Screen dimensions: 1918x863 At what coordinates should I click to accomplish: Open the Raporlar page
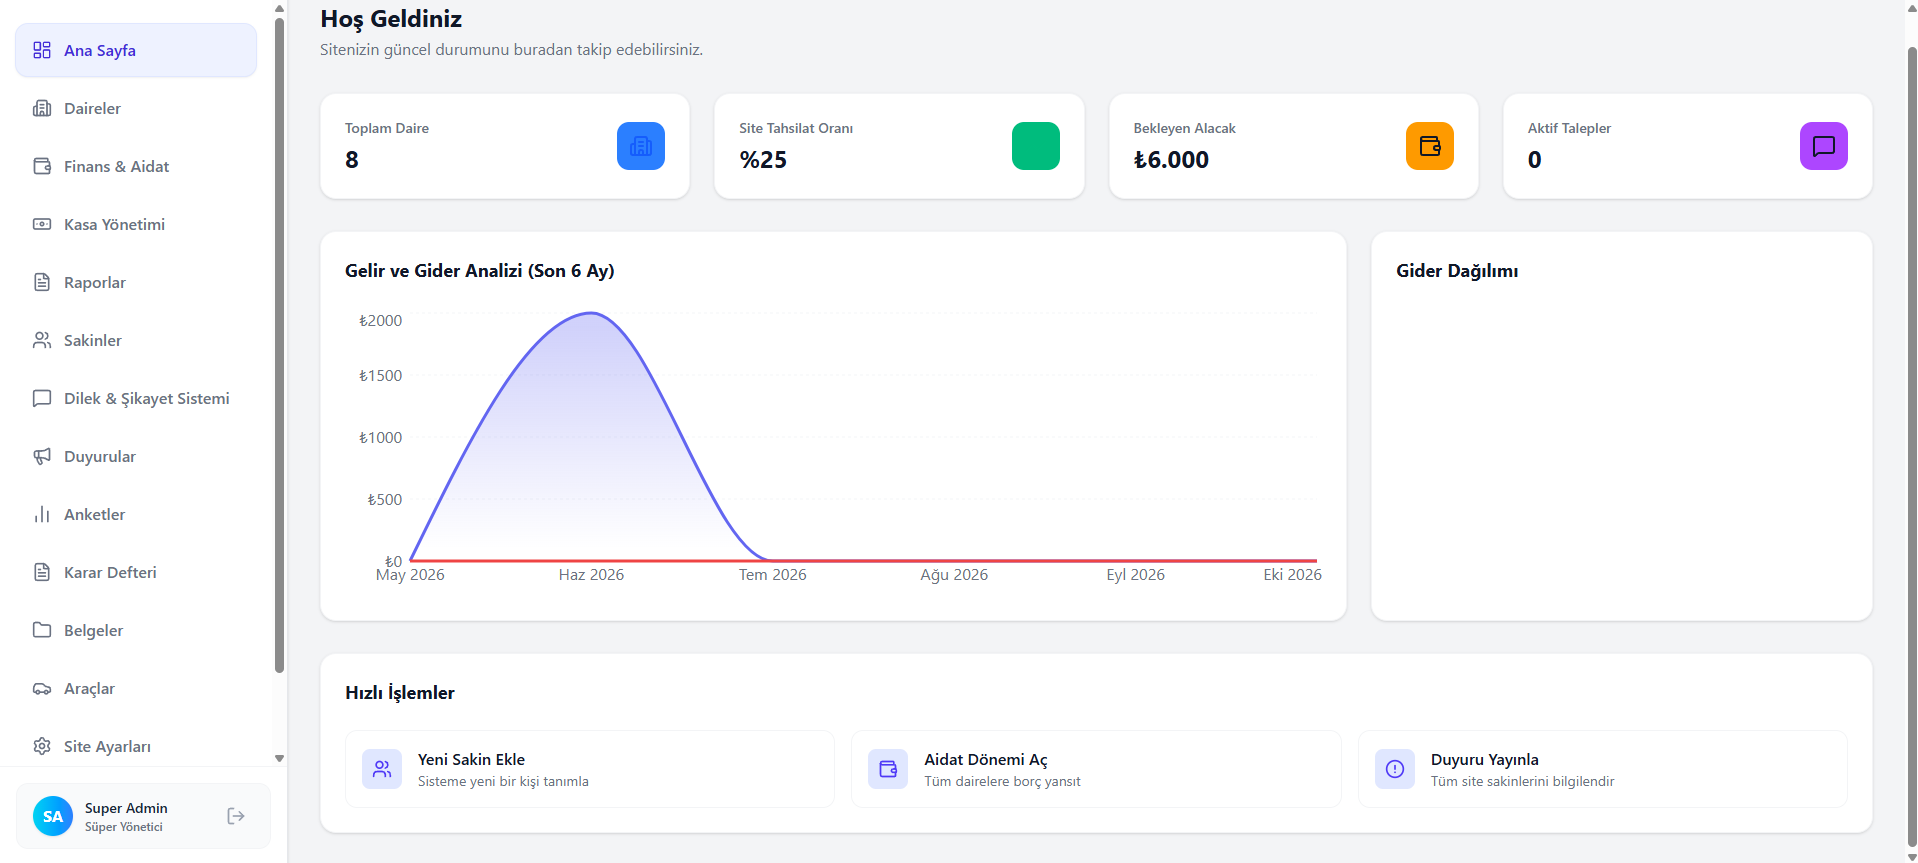coord(136,282)
